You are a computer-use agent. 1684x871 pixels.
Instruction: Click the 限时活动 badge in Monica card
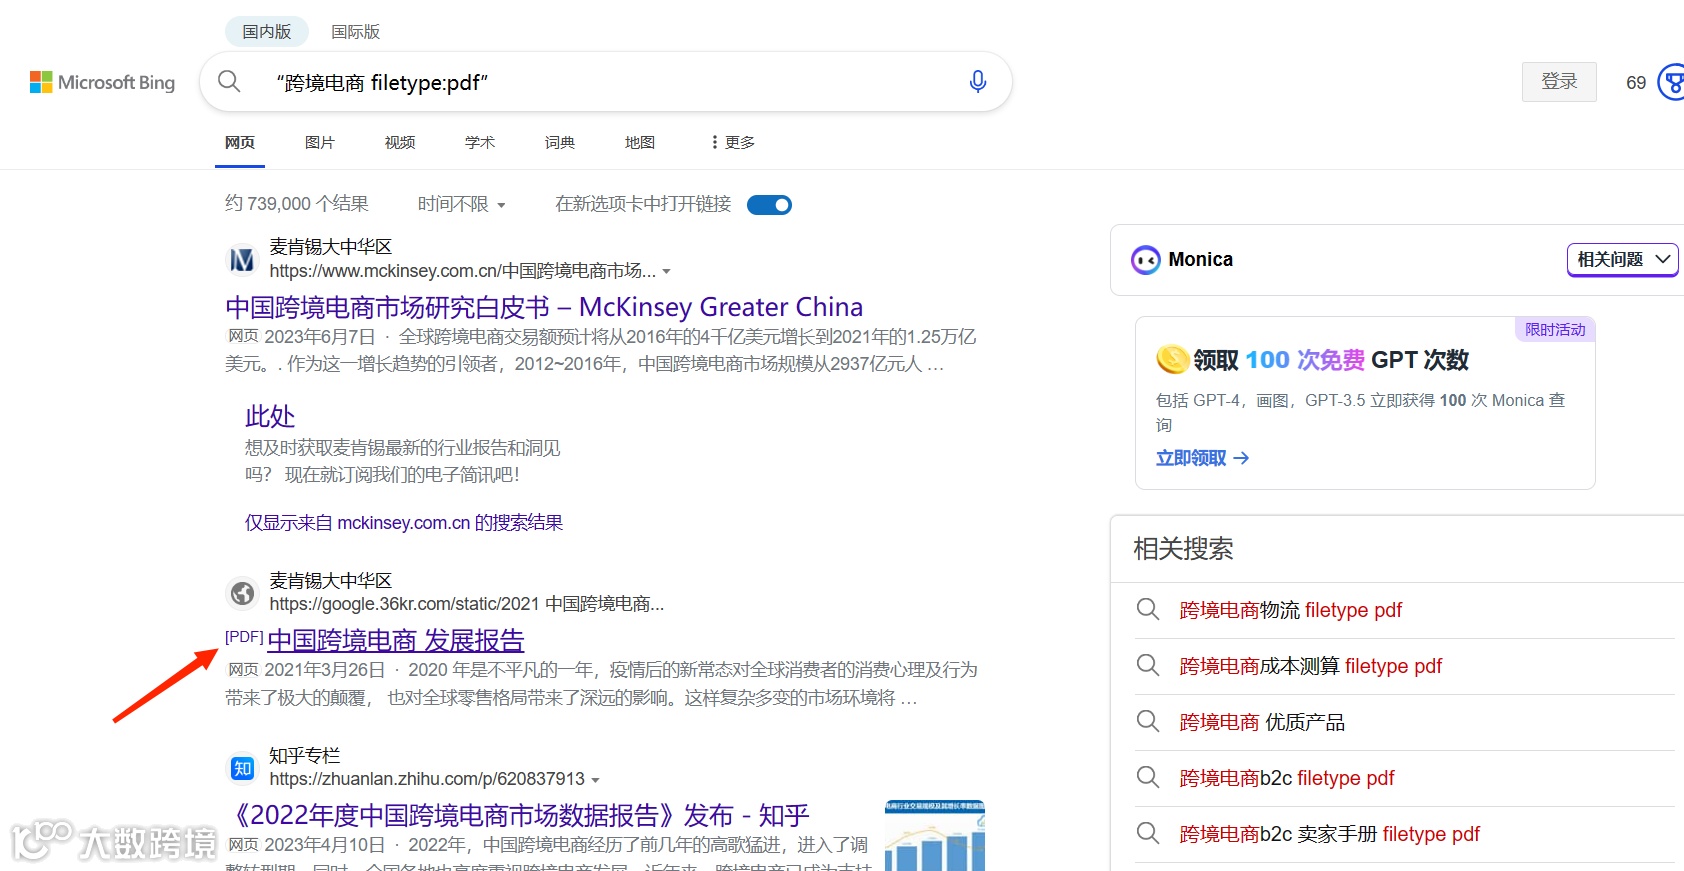click(x=1555, y=330)
